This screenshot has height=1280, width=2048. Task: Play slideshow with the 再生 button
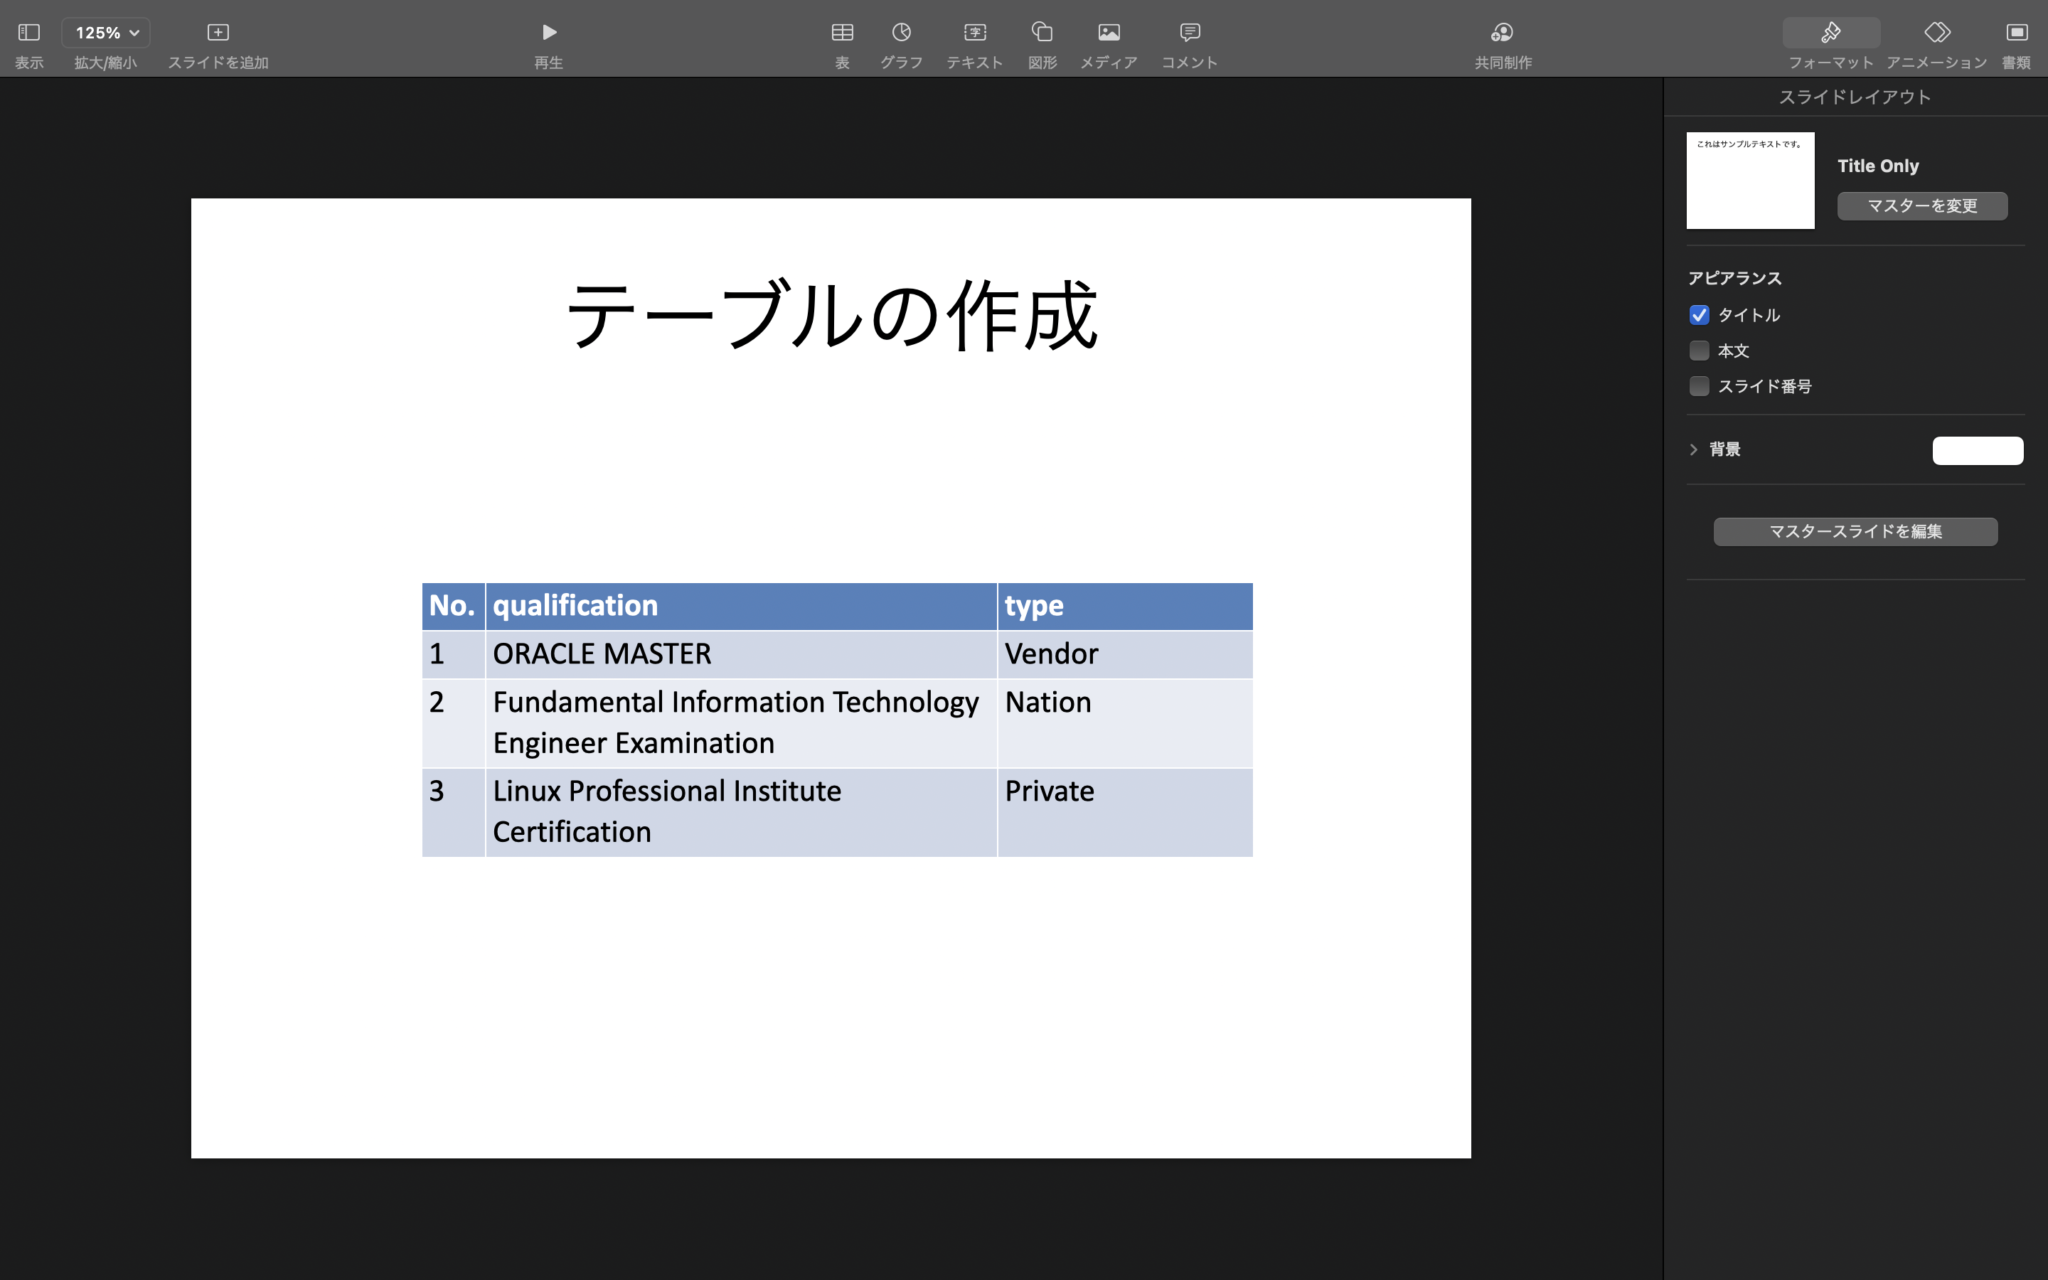coord(548,33)
